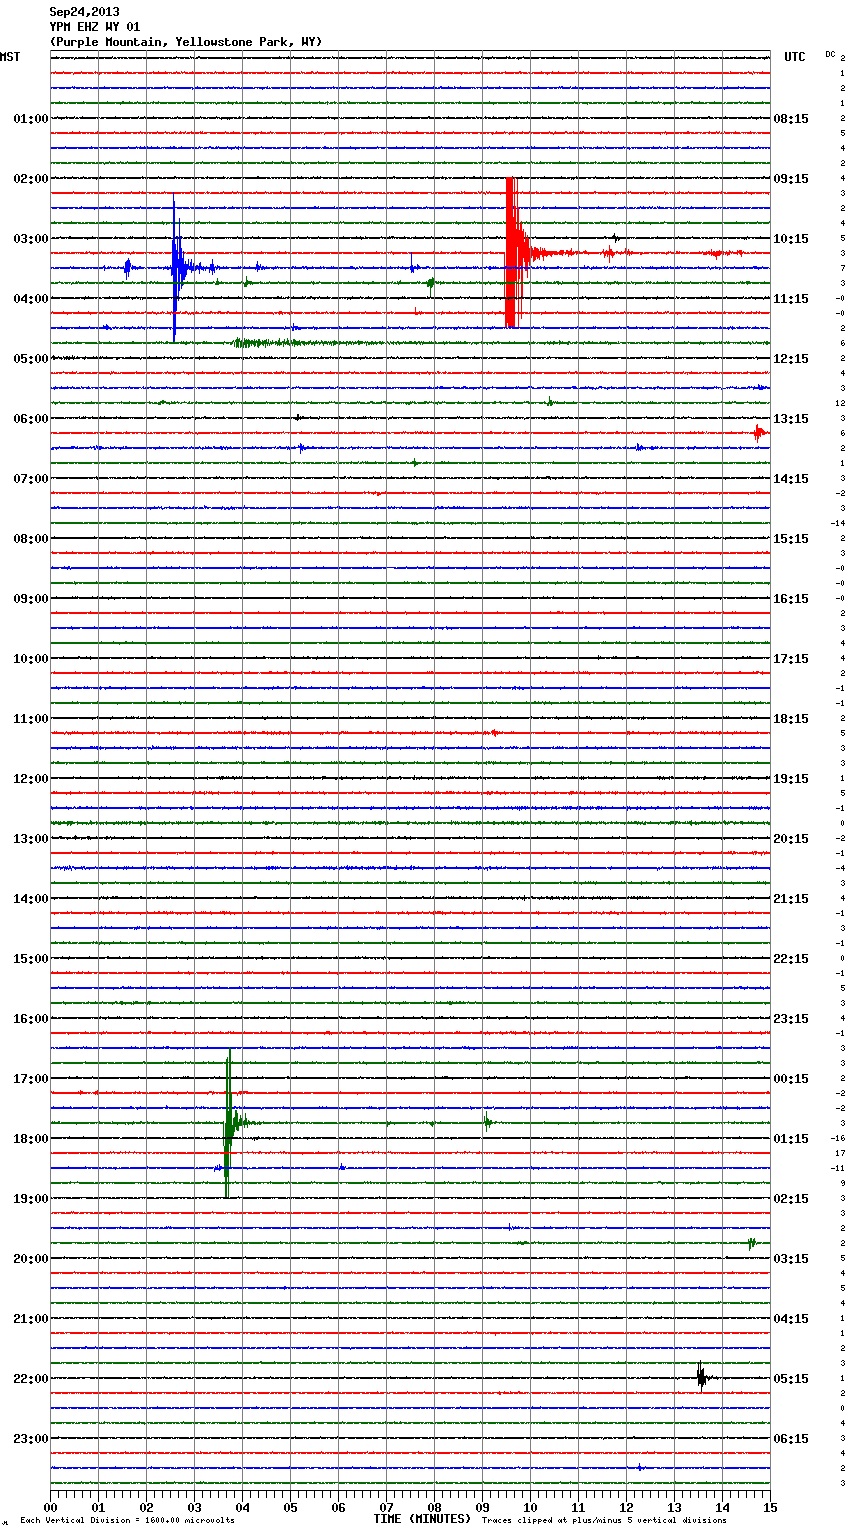Click minute label 03 on bottom axis
Viewport: 850px width, 1534px height.
click(194, 1507)
